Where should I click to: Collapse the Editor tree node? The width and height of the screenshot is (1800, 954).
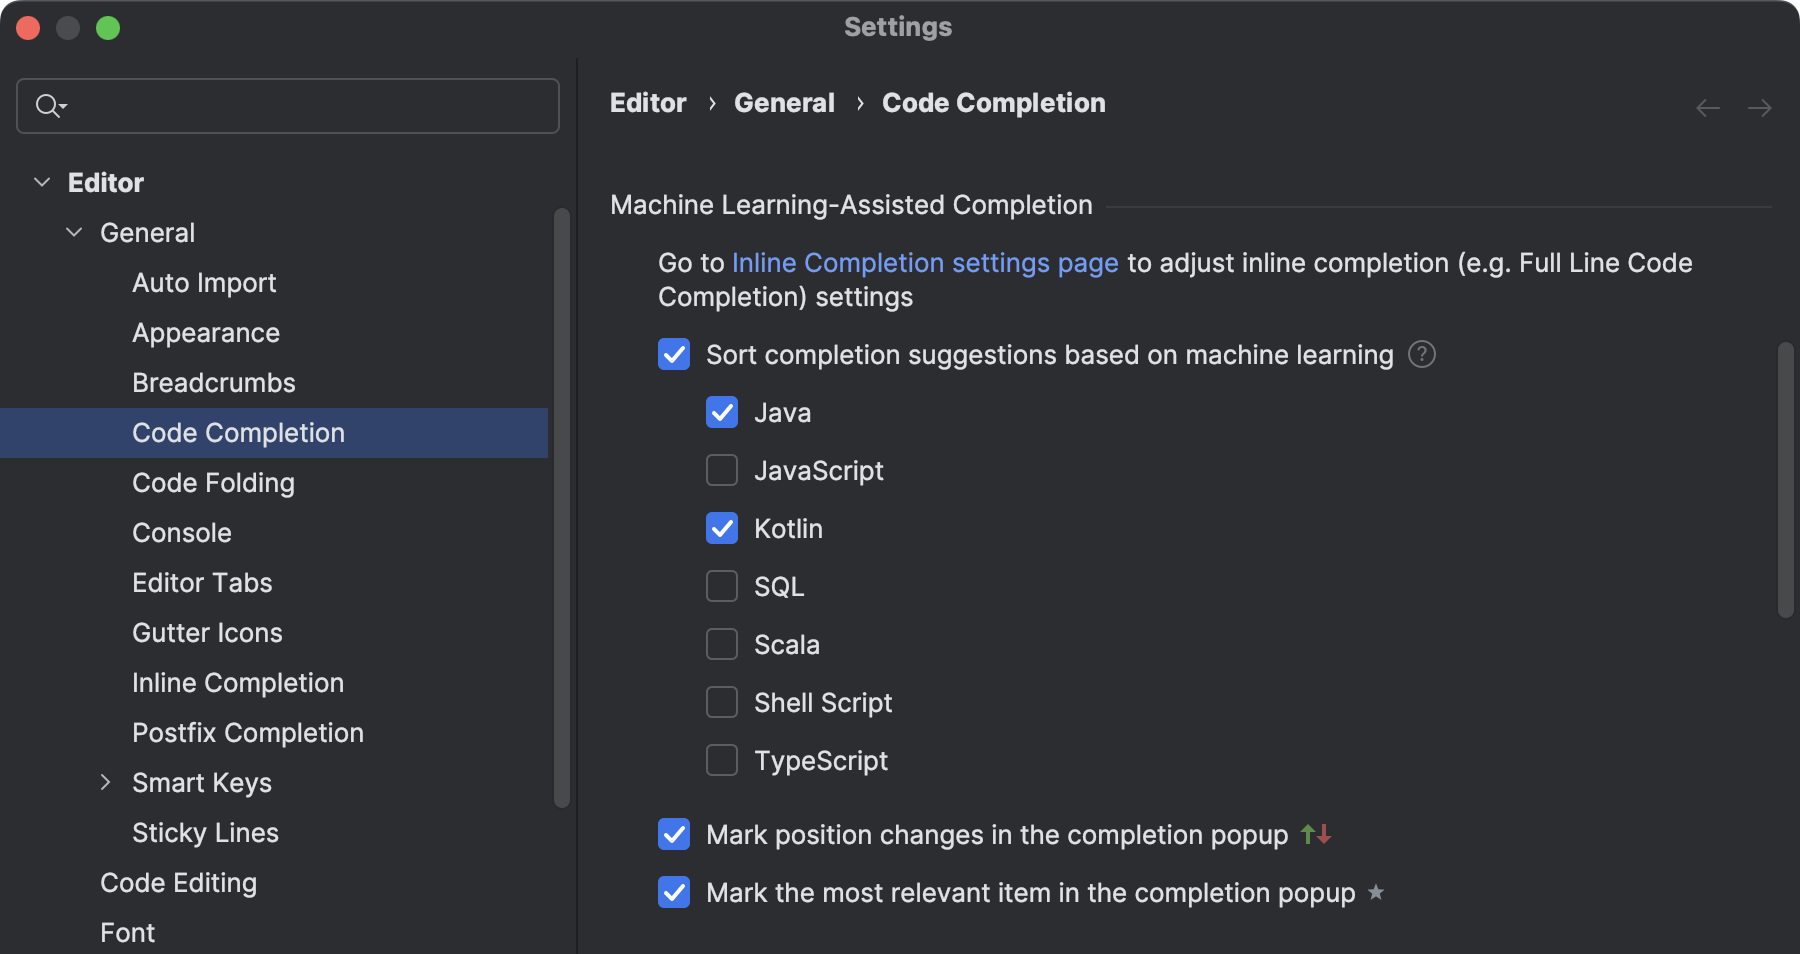click(42, 182)
